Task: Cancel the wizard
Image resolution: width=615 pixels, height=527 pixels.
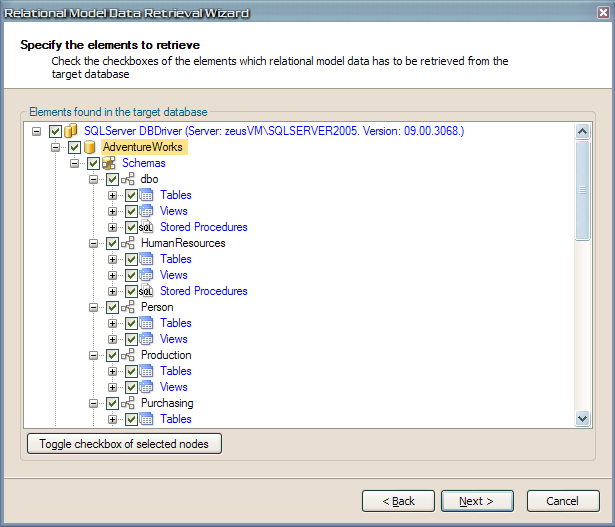Action: point(563,501)
